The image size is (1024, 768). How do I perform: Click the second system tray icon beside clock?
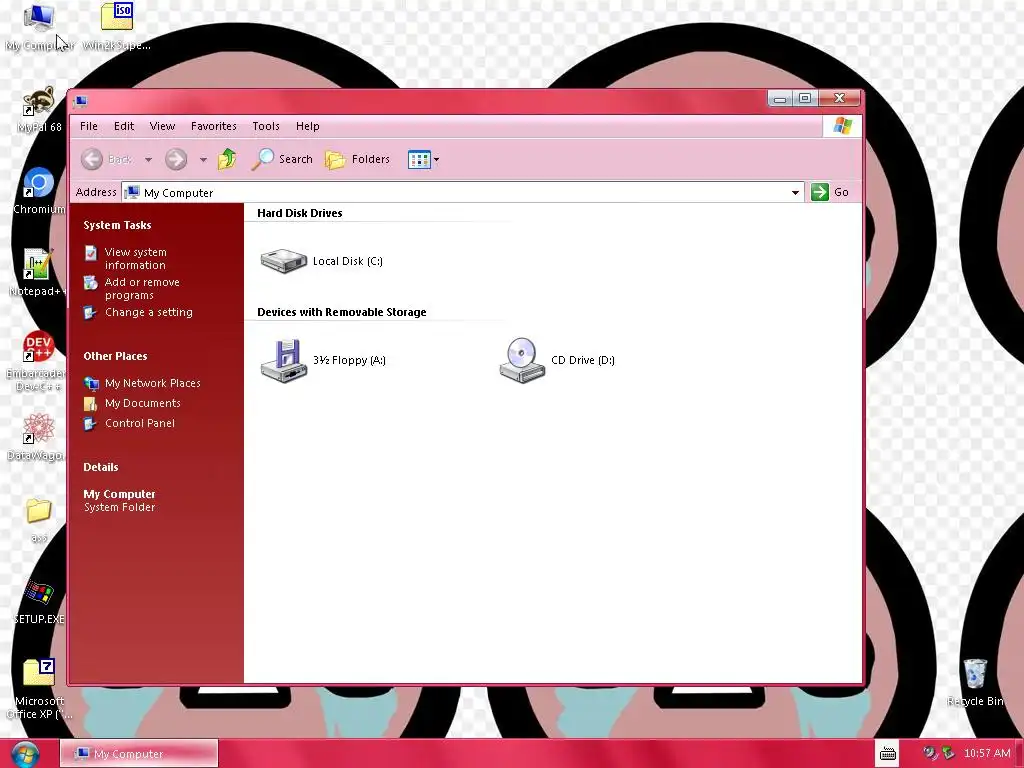click(x=948, y=754)
